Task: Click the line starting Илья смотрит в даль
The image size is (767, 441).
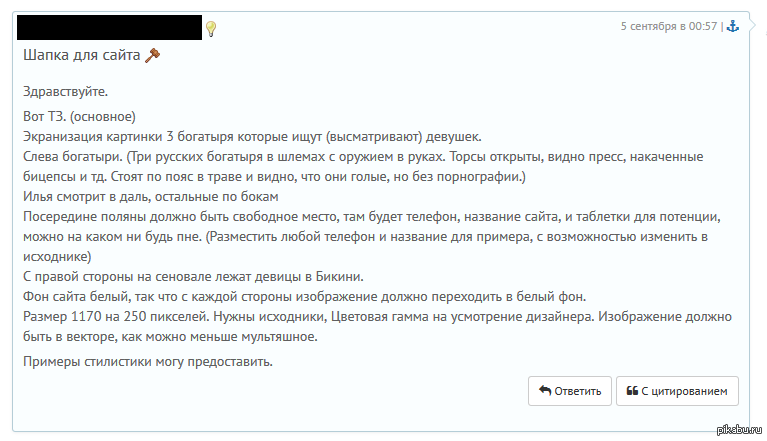Action: (x=150, y=195)
